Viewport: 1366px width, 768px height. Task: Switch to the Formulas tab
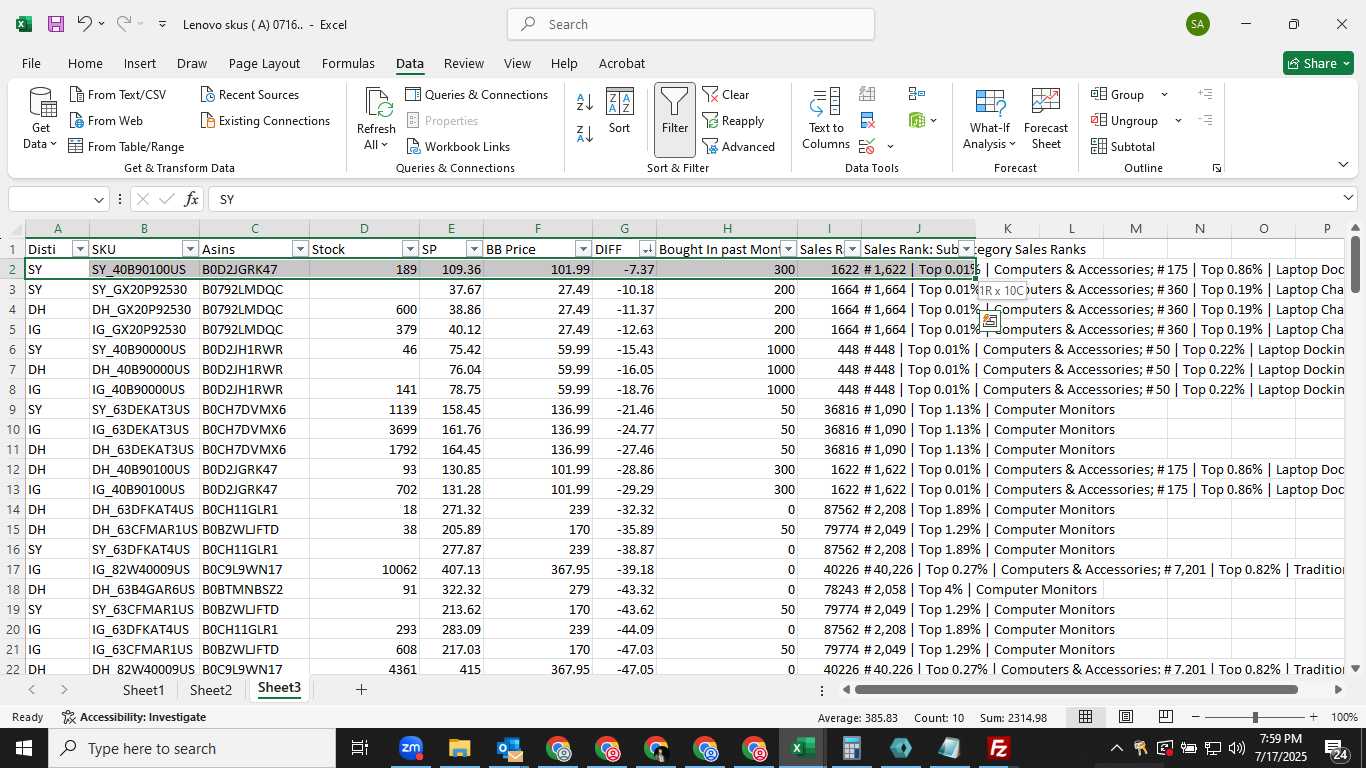(x=348, y=63)
